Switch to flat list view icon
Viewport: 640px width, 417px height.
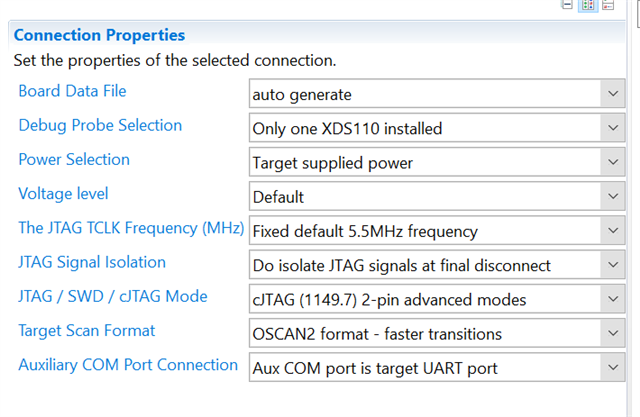point(608,5)
